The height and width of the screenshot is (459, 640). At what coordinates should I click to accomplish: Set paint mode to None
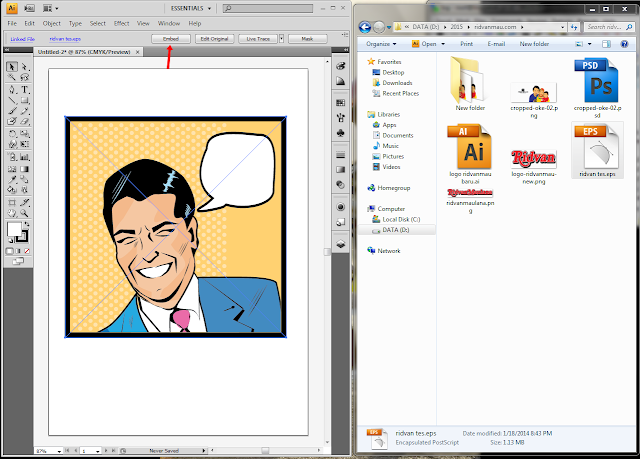[27, 251]
